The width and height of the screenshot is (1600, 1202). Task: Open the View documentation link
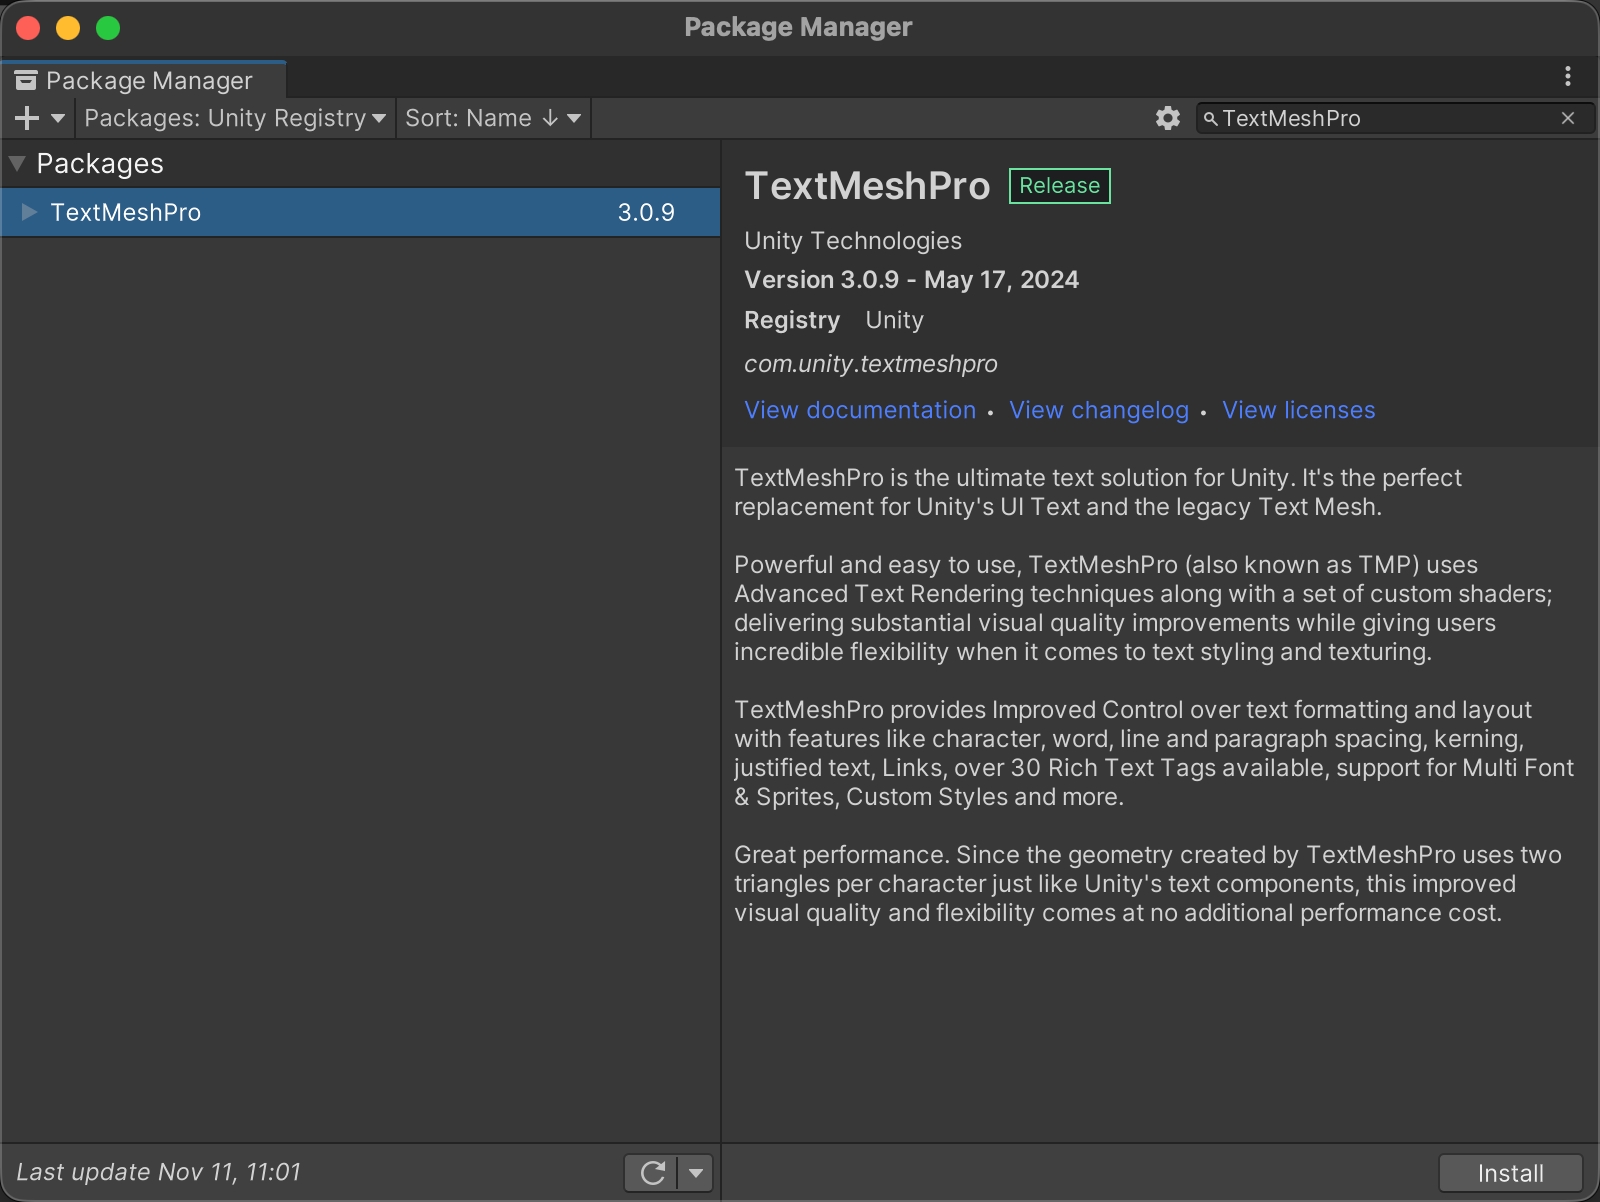(x=860, y=410)
